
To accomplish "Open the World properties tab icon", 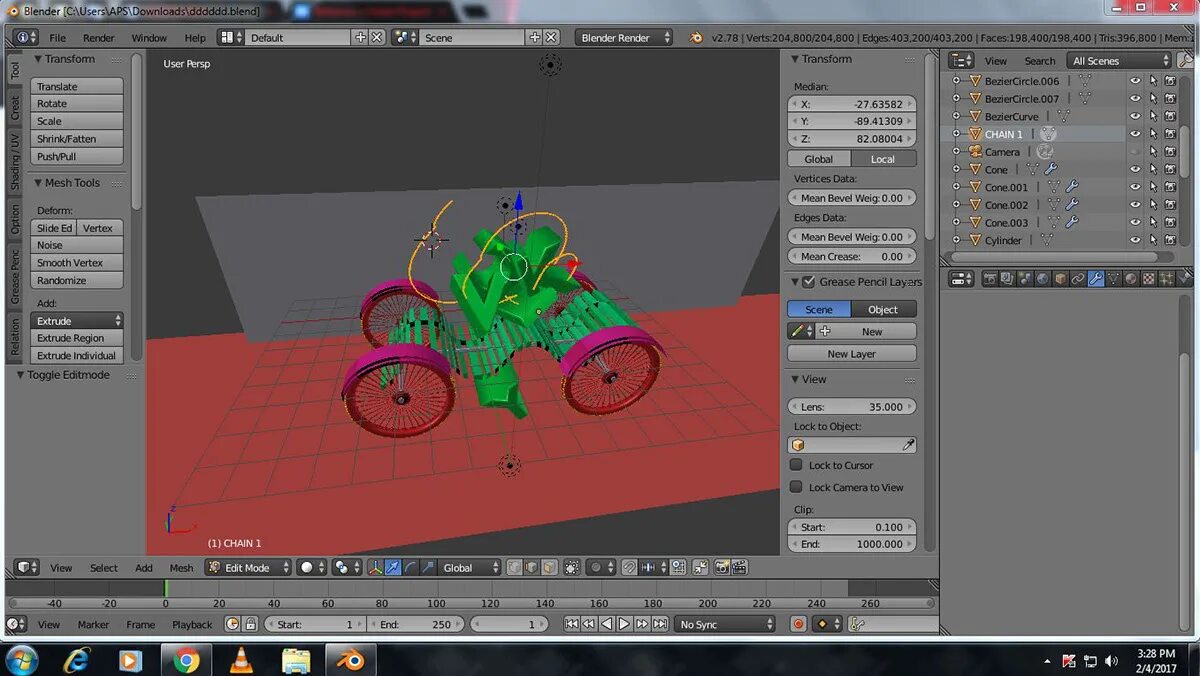I will tap(1043, 279).
